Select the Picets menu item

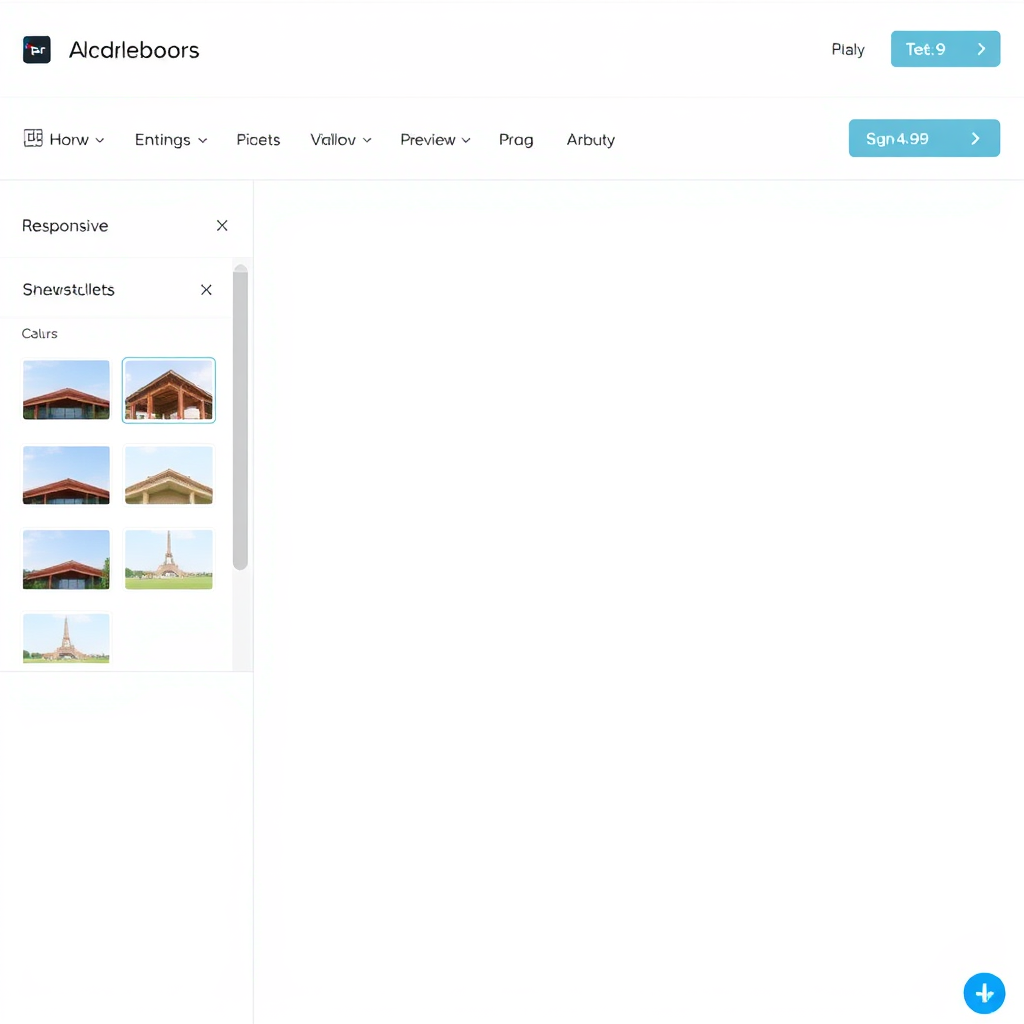click(258, 140)
